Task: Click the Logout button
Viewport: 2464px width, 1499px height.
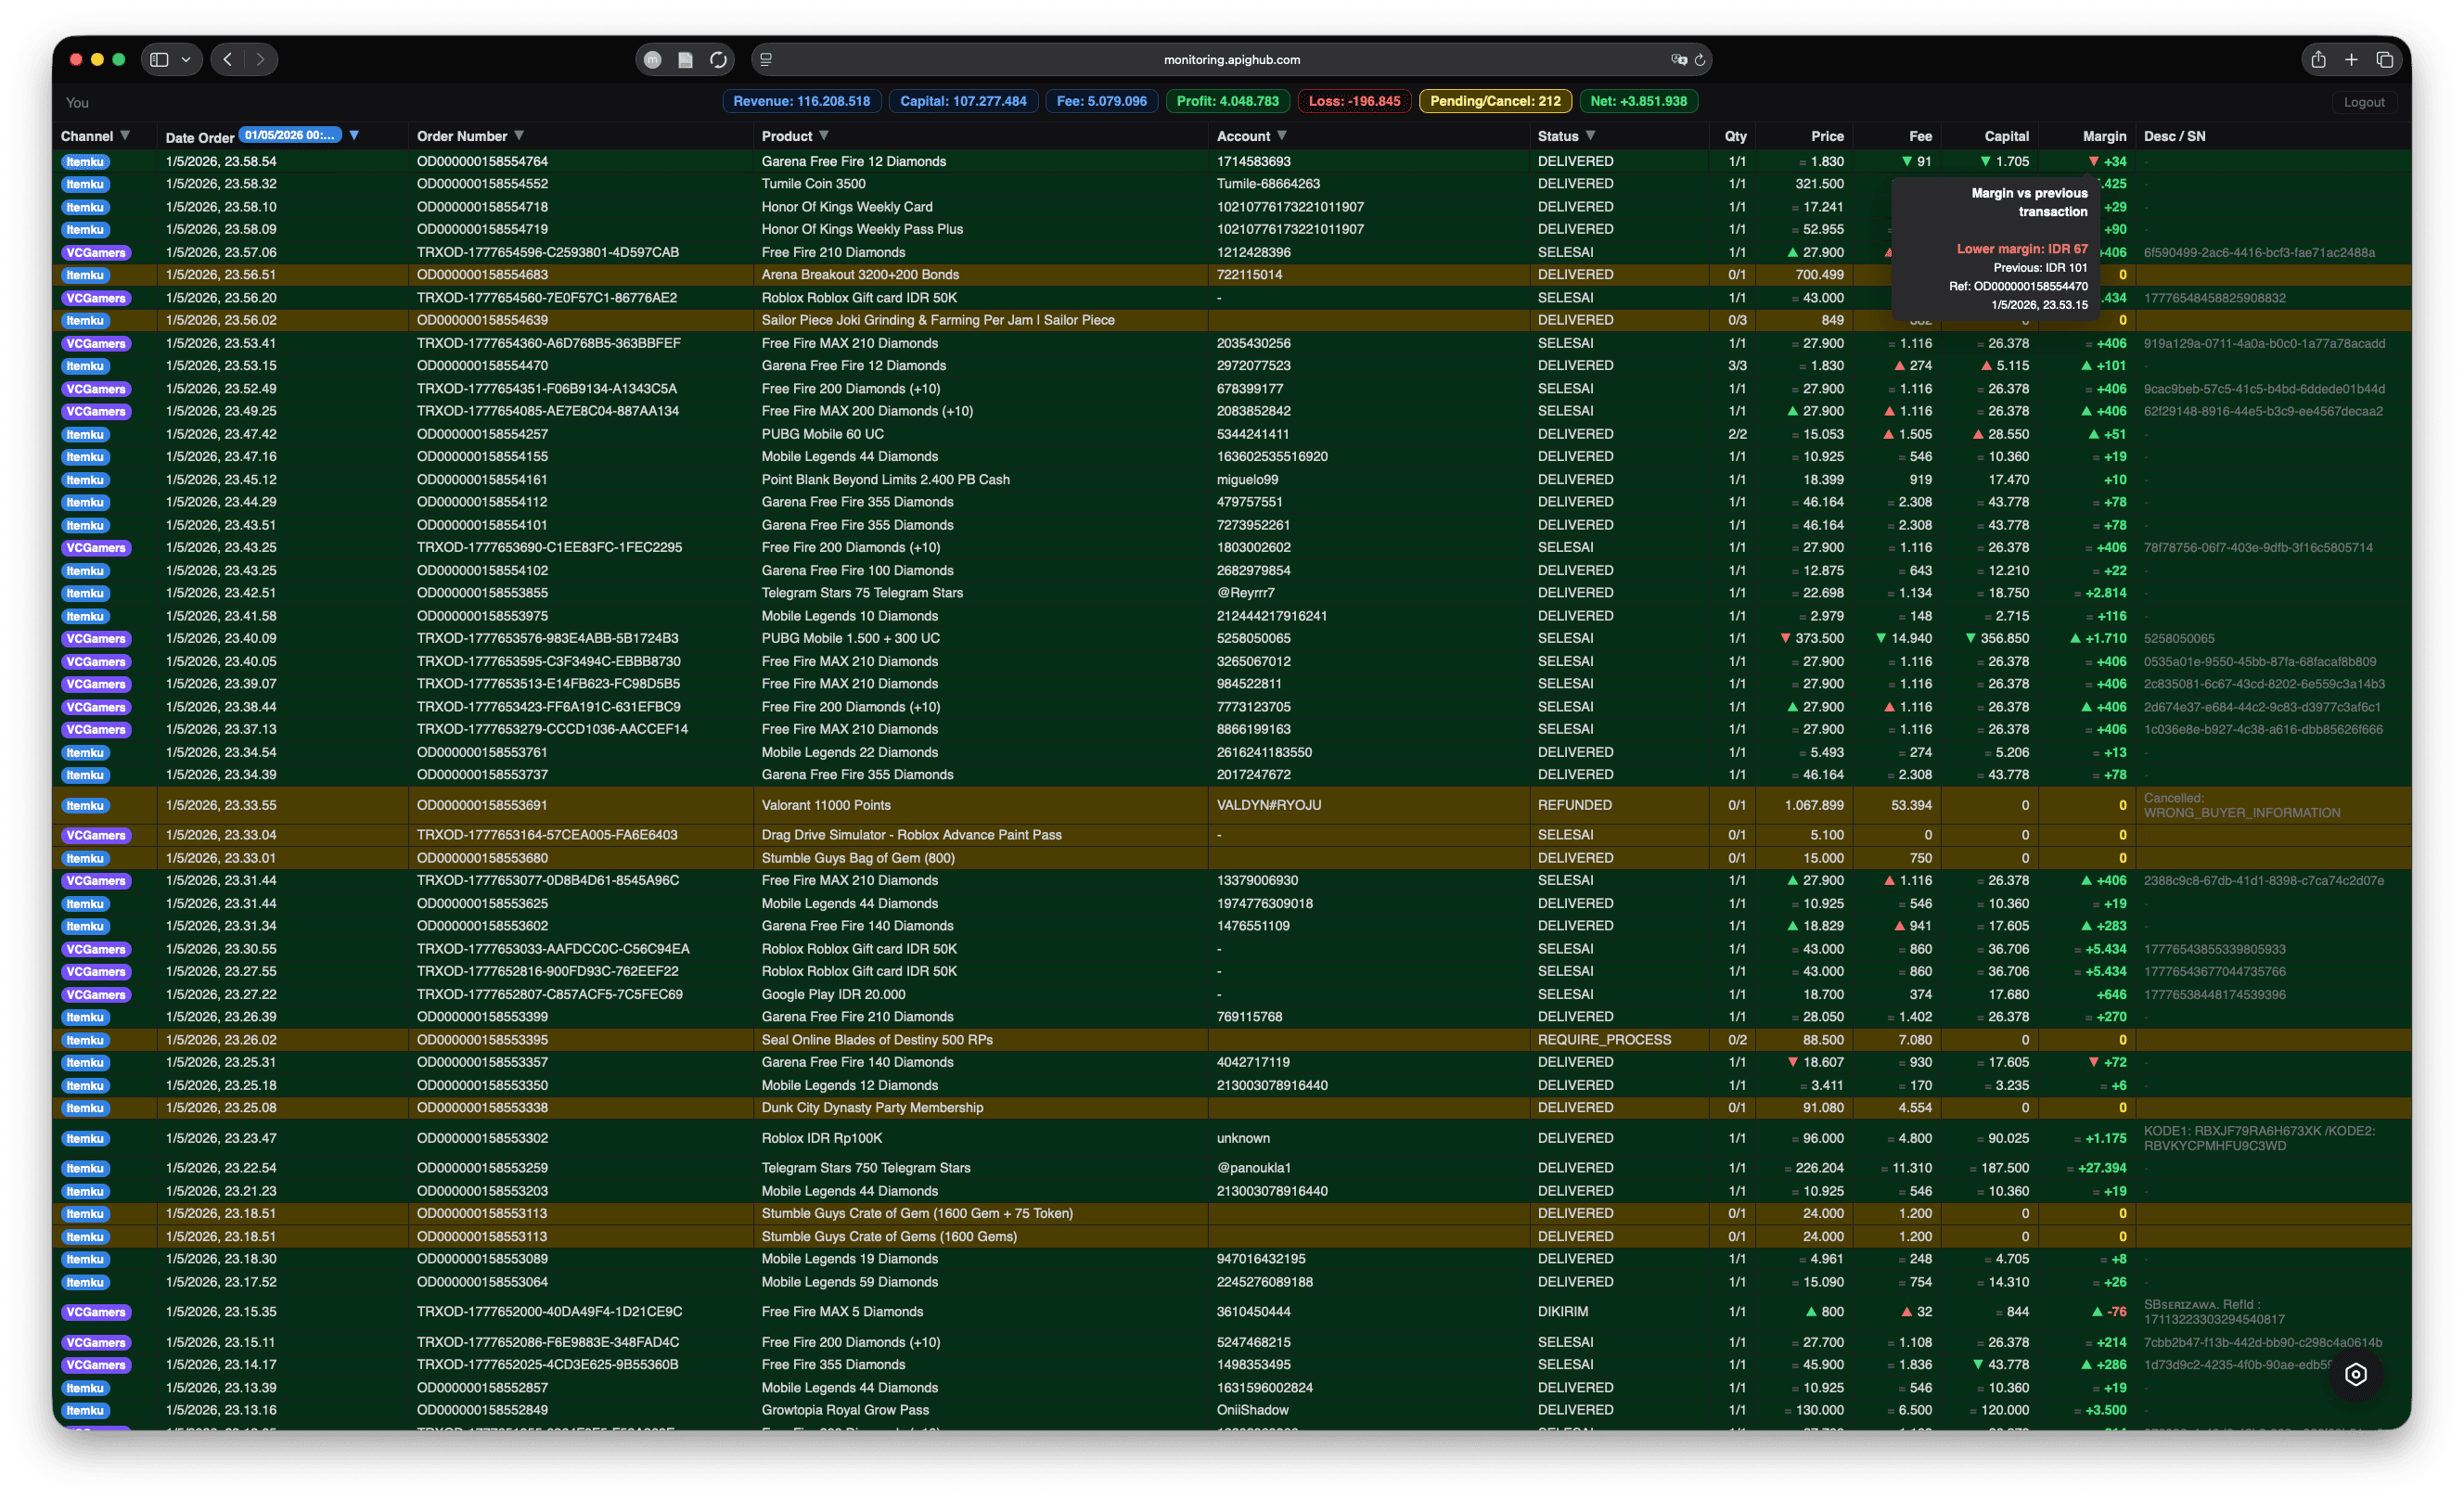Action: tap(2364, 102)
